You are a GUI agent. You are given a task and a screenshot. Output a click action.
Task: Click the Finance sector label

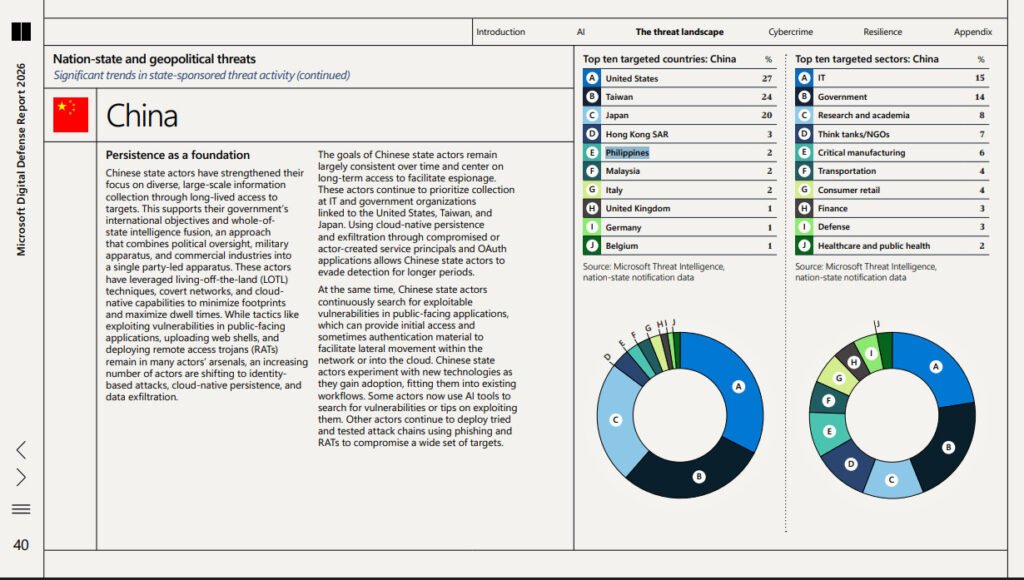pos(833,208)
